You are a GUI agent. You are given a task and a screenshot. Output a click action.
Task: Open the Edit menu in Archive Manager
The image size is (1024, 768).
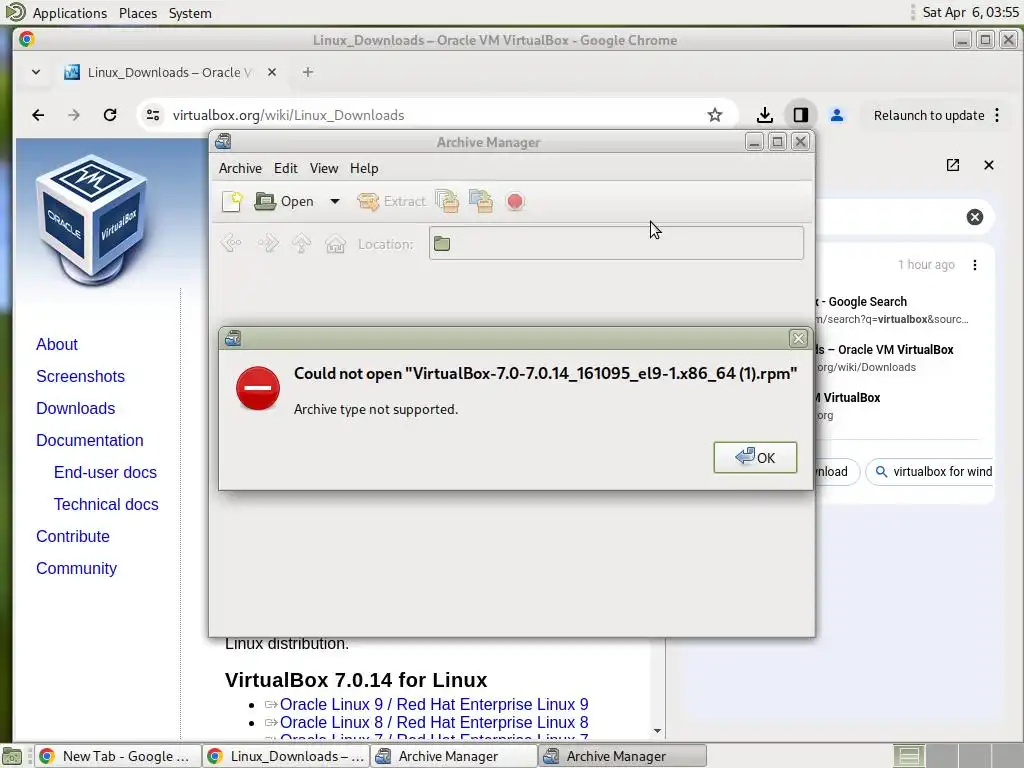(x=285, y=168)
